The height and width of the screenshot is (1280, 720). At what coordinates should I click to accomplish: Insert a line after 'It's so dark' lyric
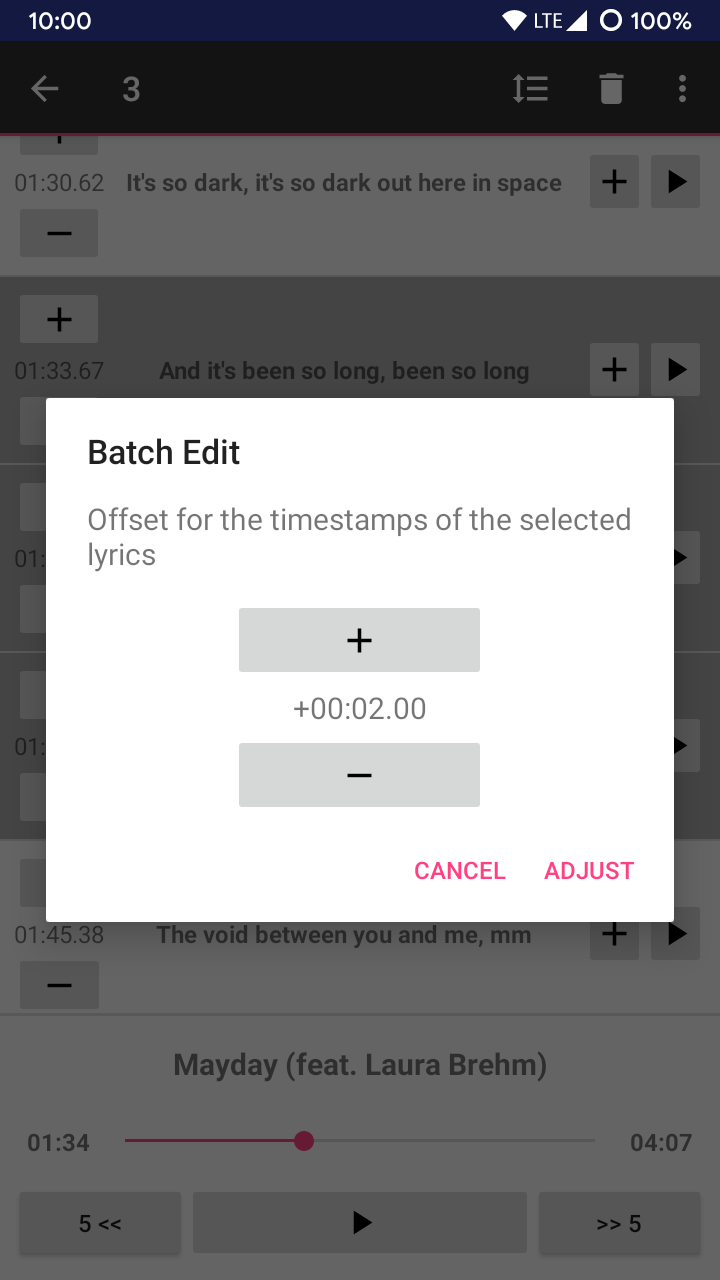point(614,182)
